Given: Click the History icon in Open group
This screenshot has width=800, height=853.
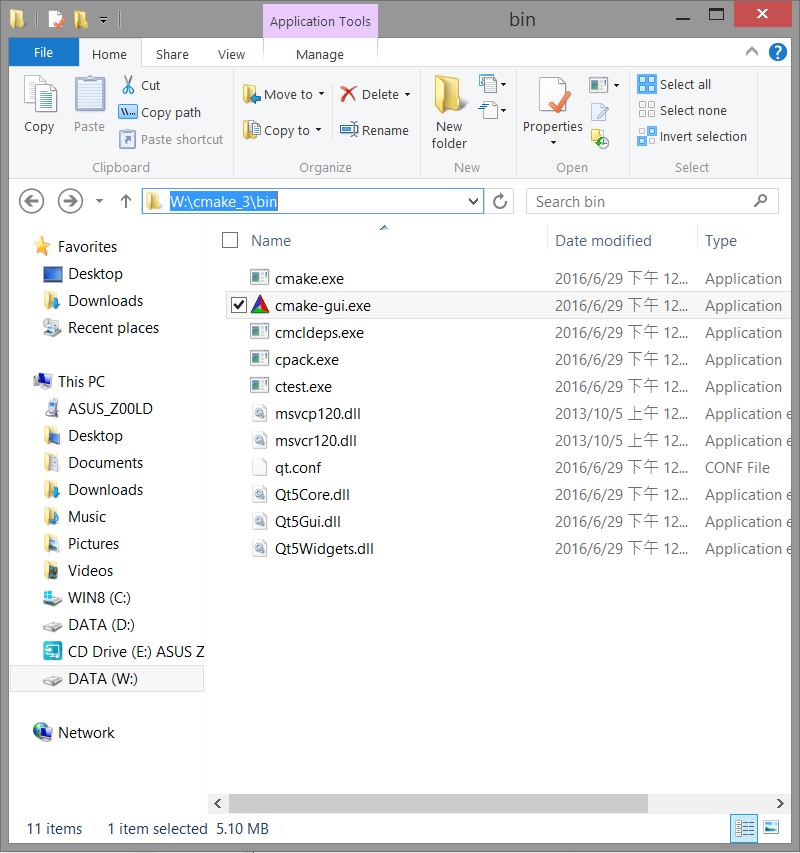Looking at the screenshot, I should 599,139.
